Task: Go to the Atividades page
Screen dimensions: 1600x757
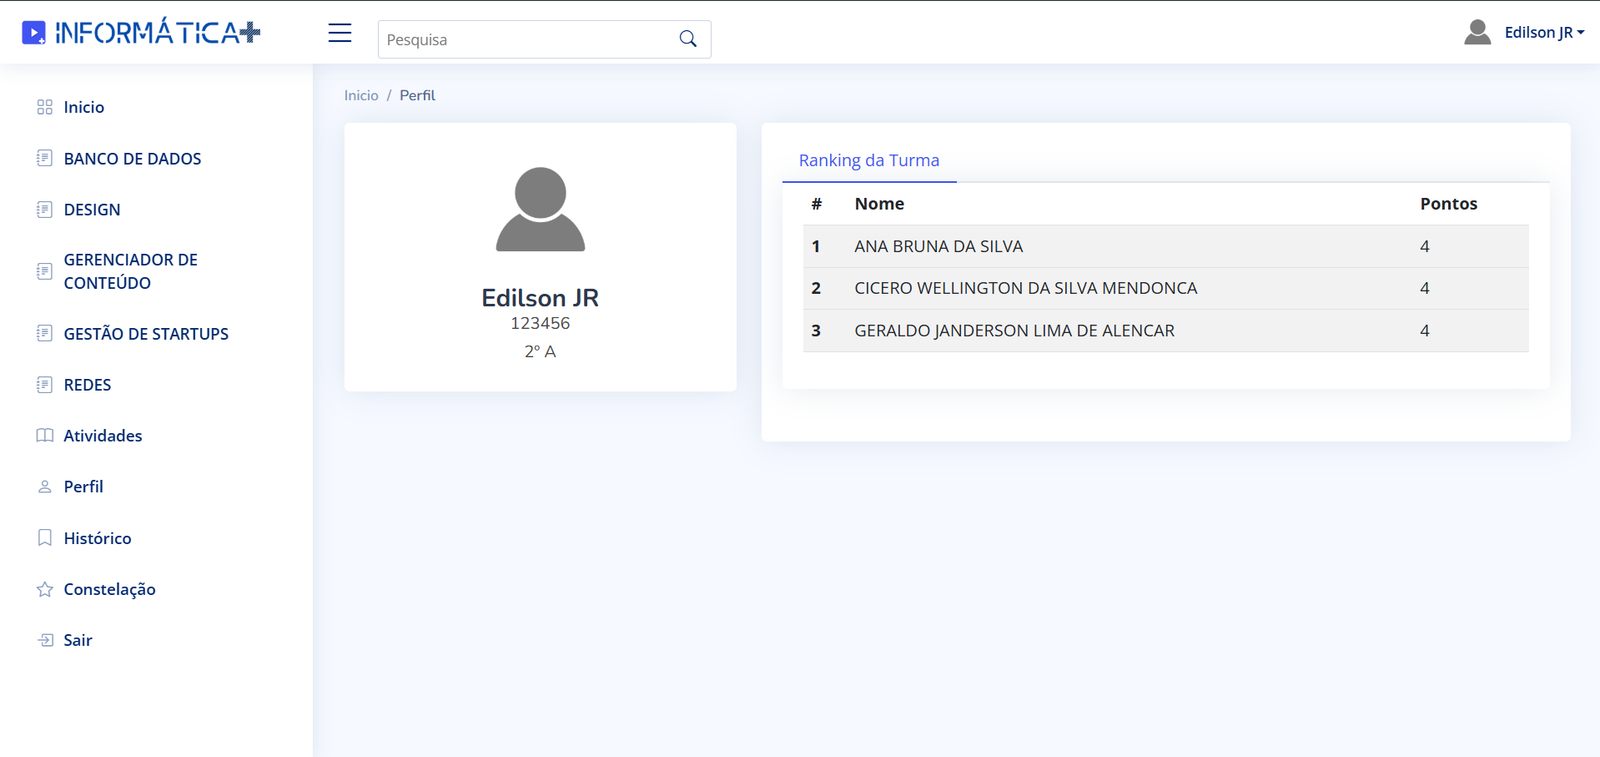Action: tap(103, 435)
